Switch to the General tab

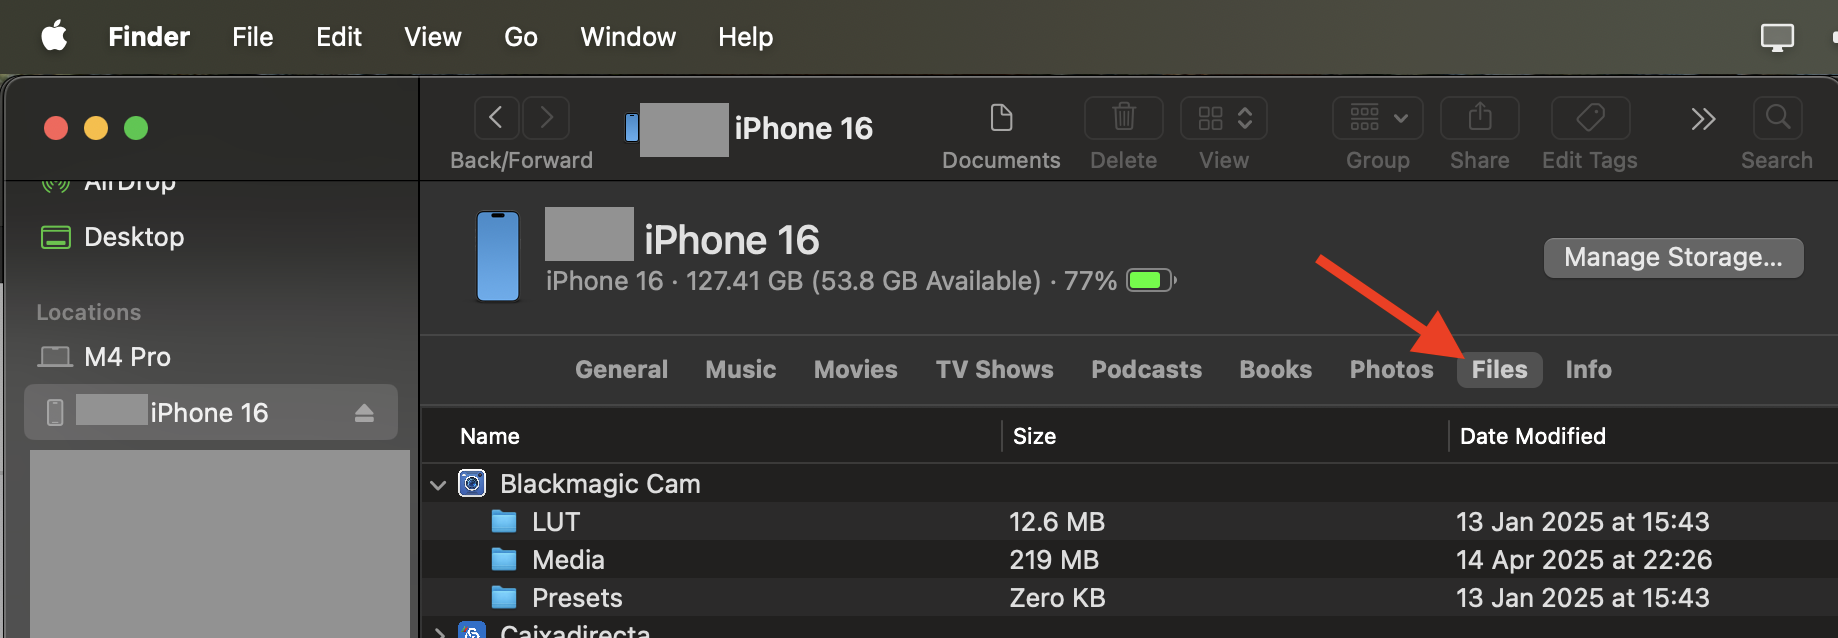click(x=621, y=370)
